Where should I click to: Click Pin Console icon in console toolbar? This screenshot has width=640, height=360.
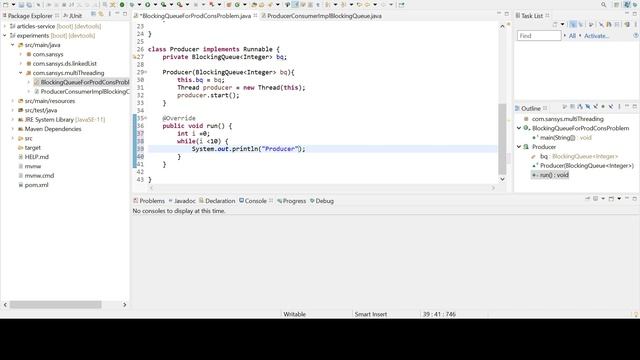pyautogui.click(x=588, y=199)
